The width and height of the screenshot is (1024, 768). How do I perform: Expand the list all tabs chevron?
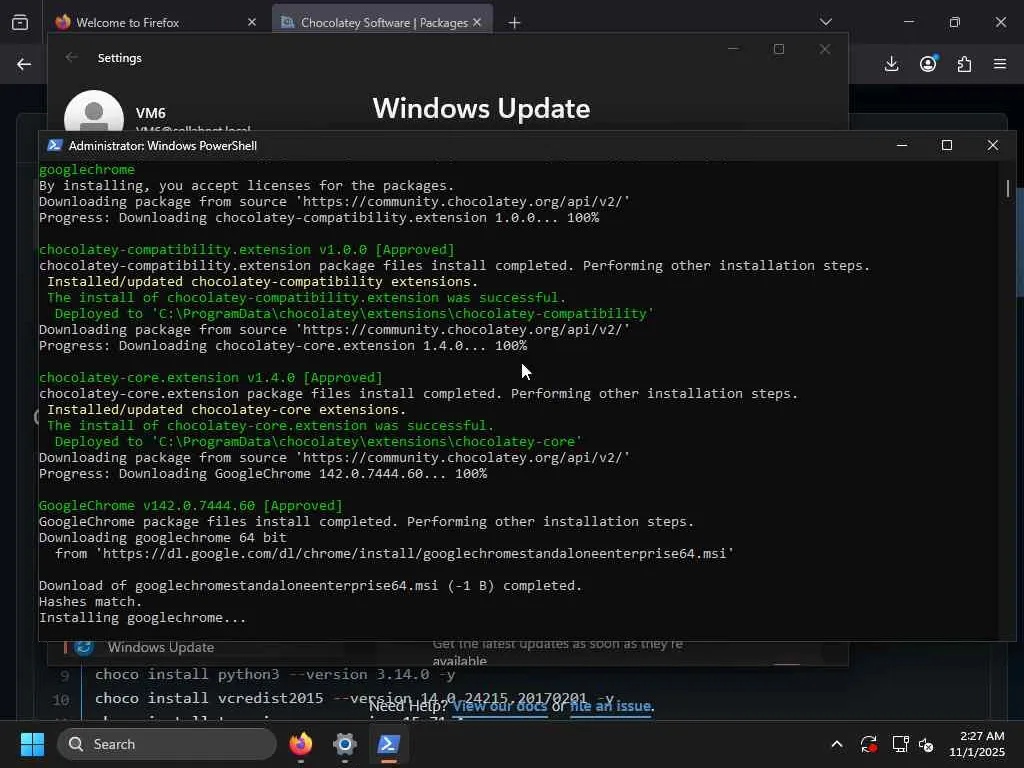[825, 22]
